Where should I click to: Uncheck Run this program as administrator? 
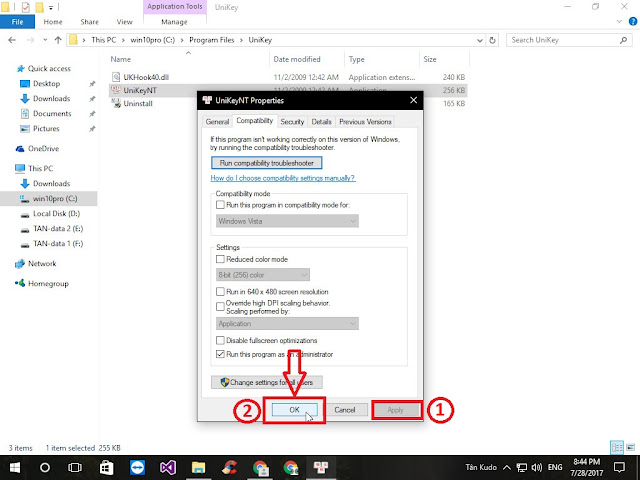tap(220, 354)
